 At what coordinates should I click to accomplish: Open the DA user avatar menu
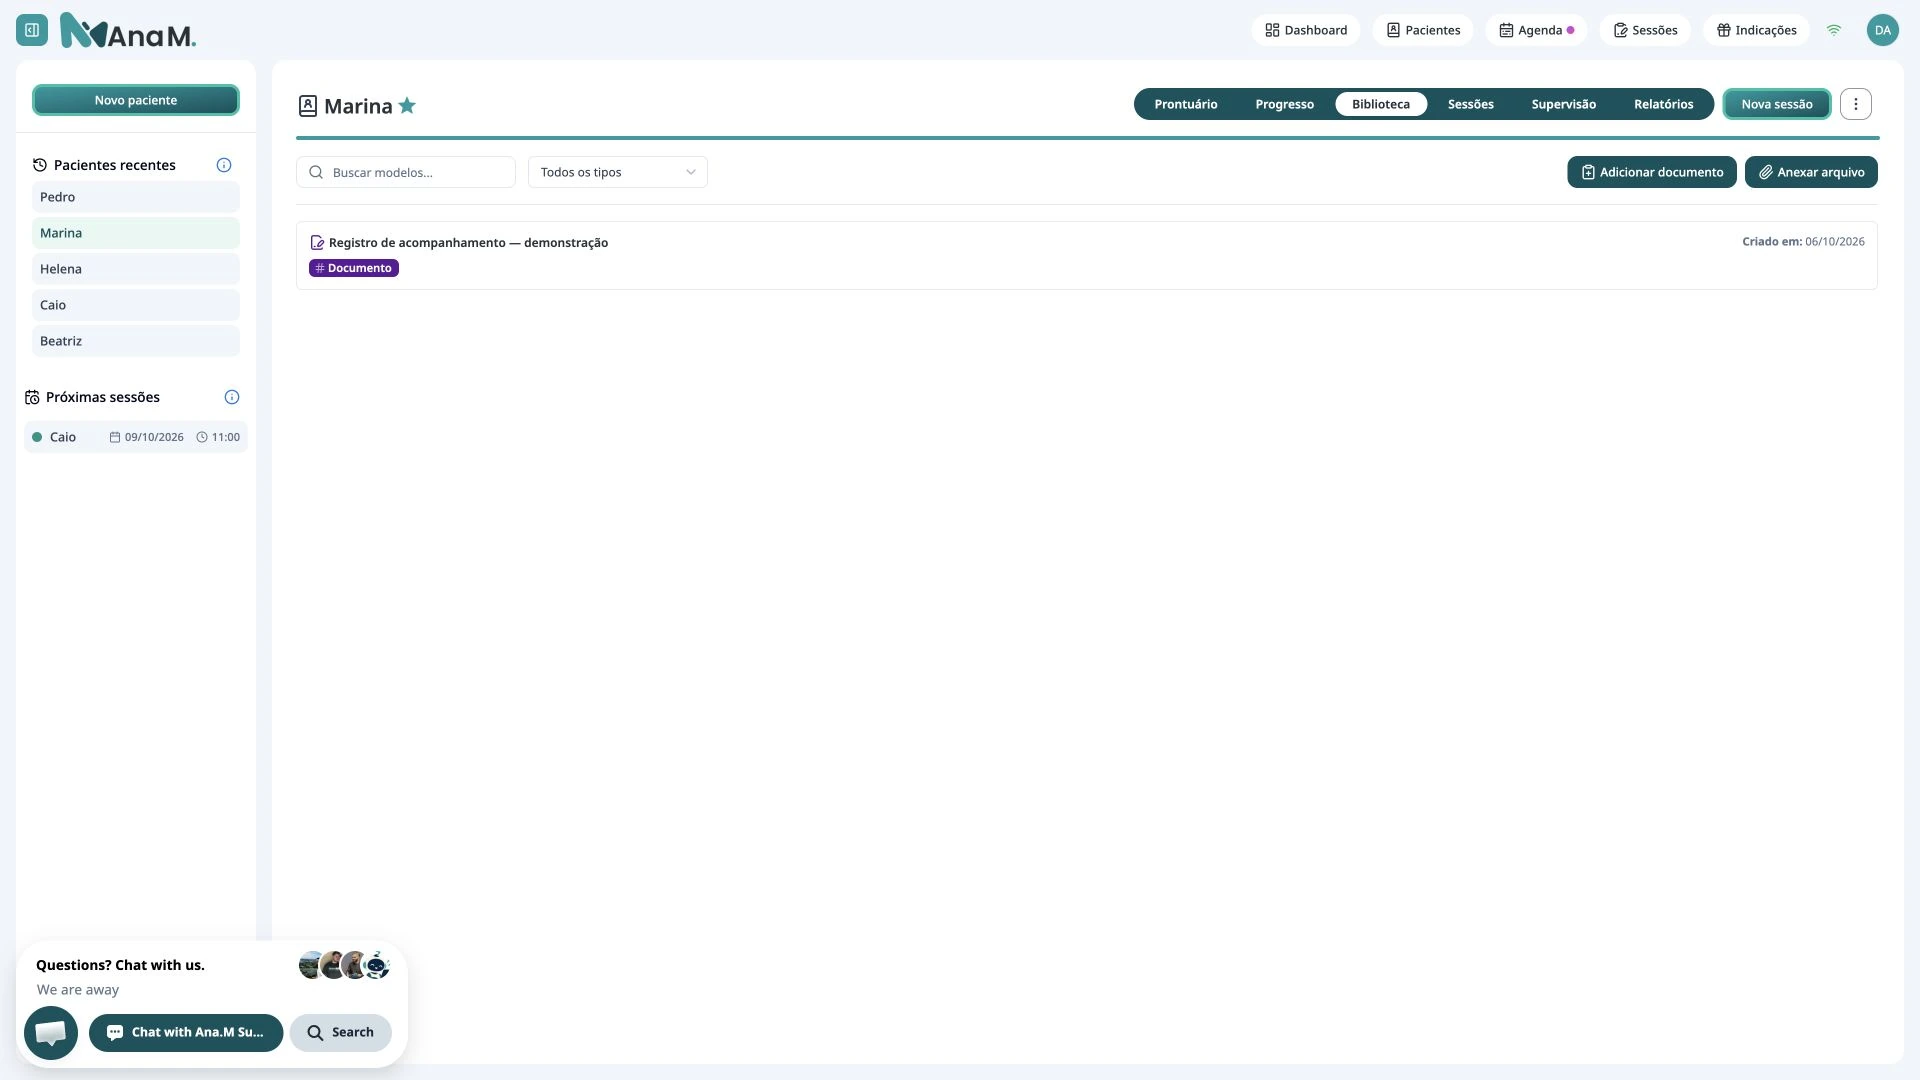pos(1883,30)
